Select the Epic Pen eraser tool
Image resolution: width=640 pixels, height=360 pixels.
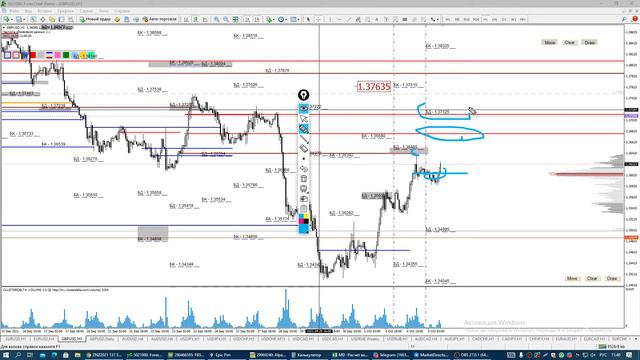303,149
